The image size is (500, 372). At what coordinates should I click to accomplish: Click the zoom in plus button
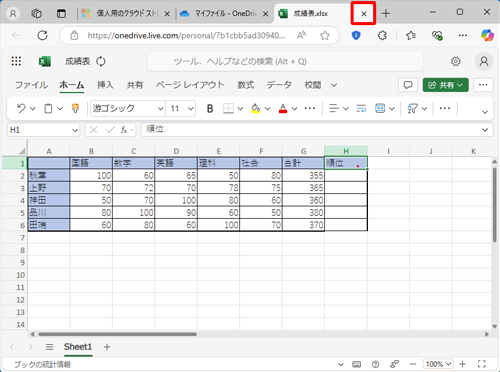pos(462,364)
